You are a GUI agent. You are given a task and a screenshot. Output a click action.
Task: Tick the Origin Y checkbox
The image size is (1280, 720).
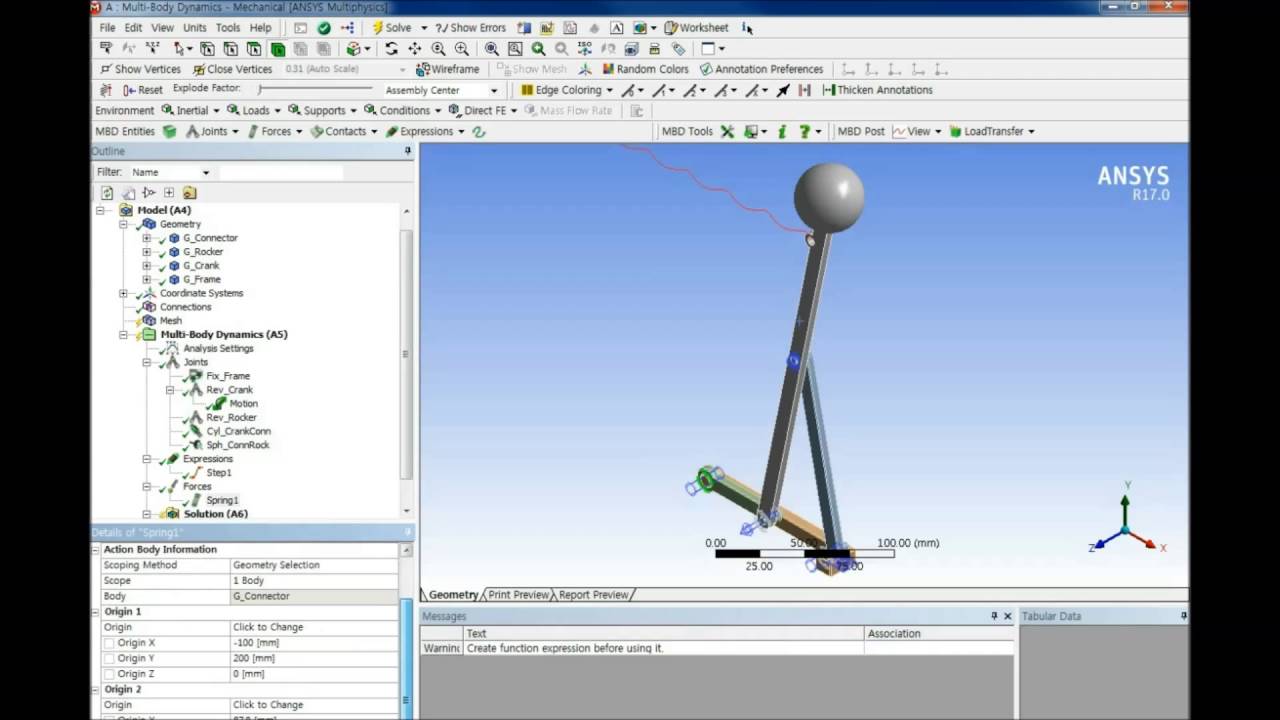pos(109,659)
